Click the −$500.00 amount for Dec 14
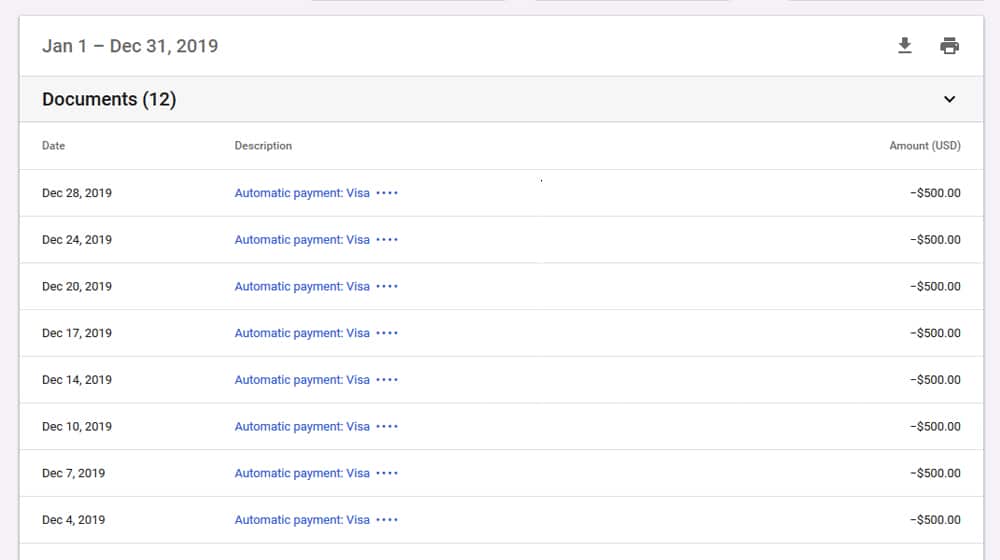 tap(935, 379)
